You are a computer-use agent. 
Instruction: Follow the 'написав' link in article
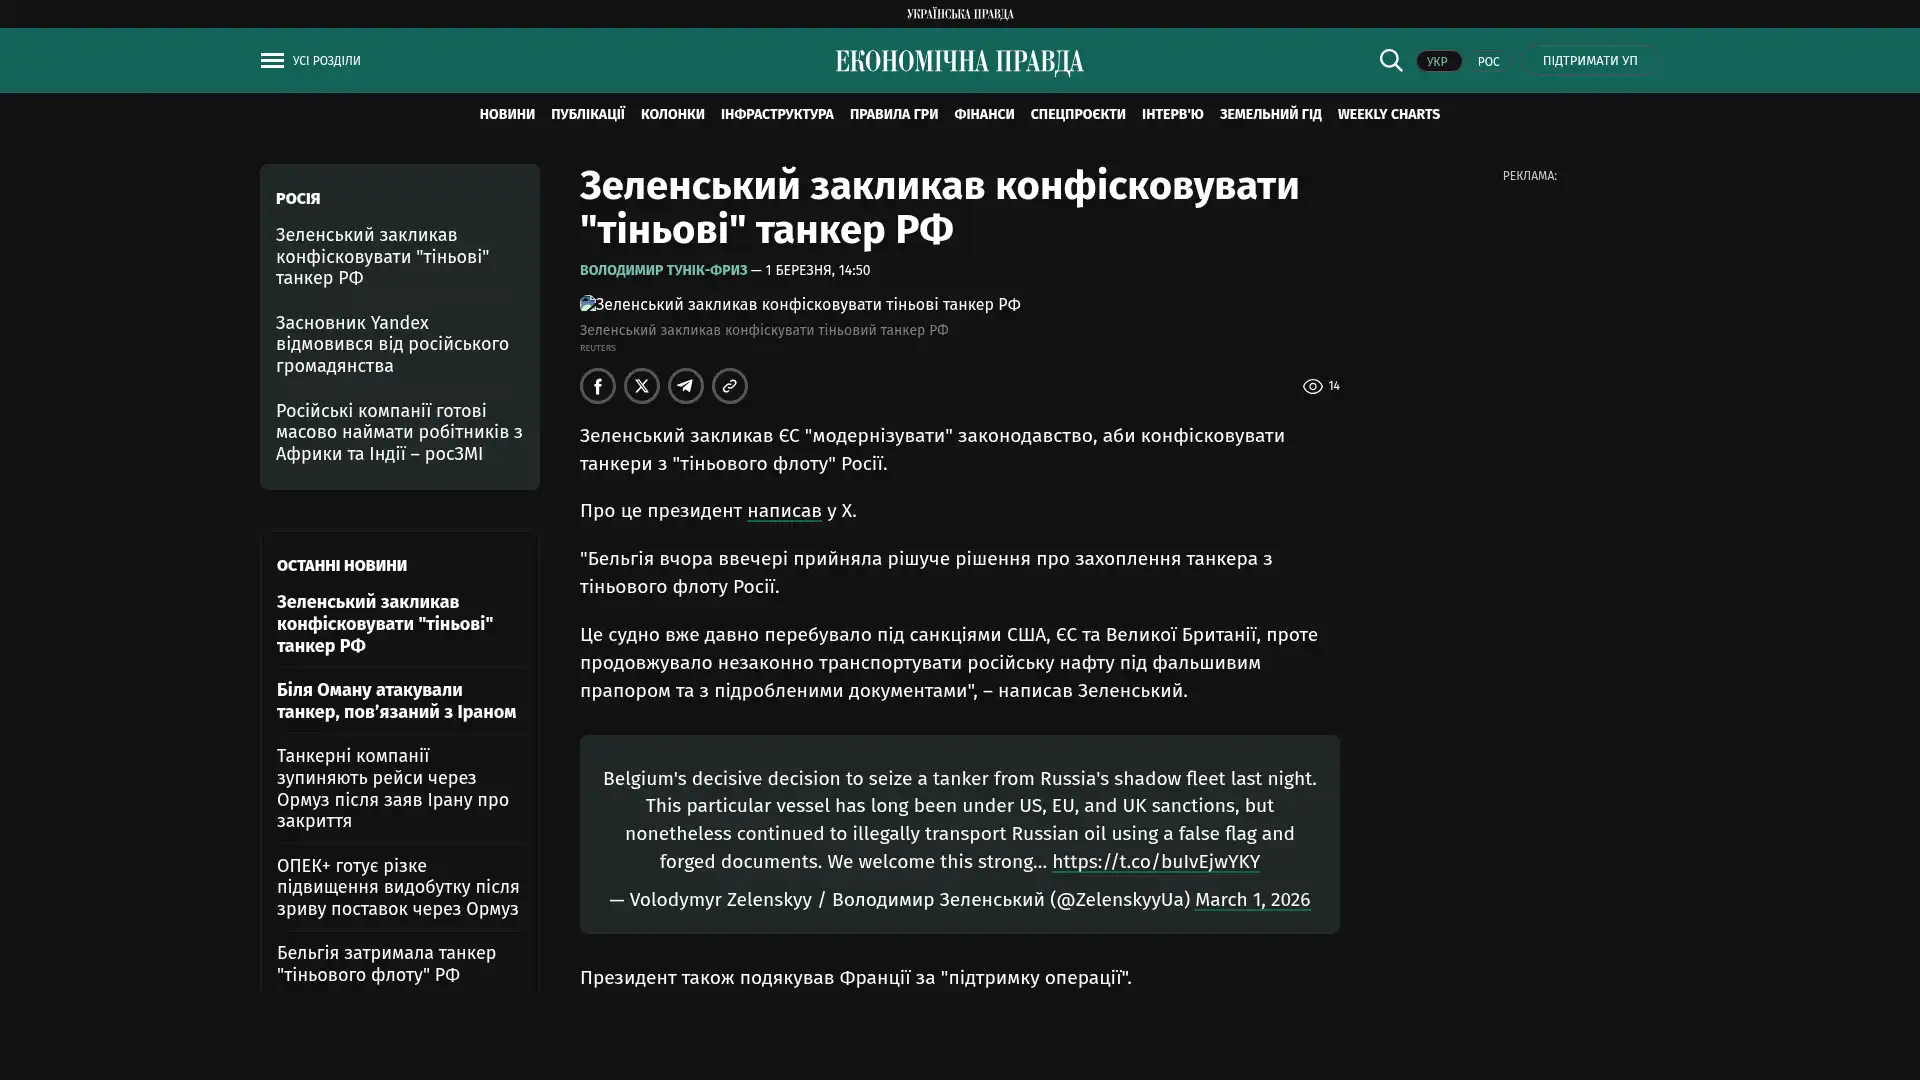click(783, 511)
